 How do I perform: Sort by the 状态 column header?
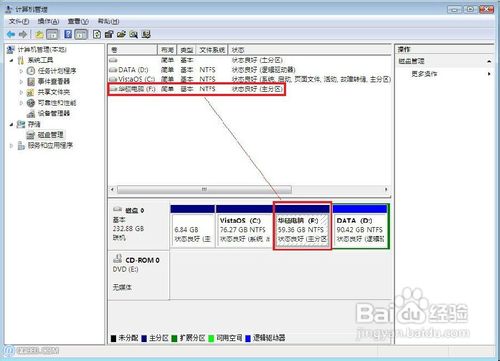309,50
